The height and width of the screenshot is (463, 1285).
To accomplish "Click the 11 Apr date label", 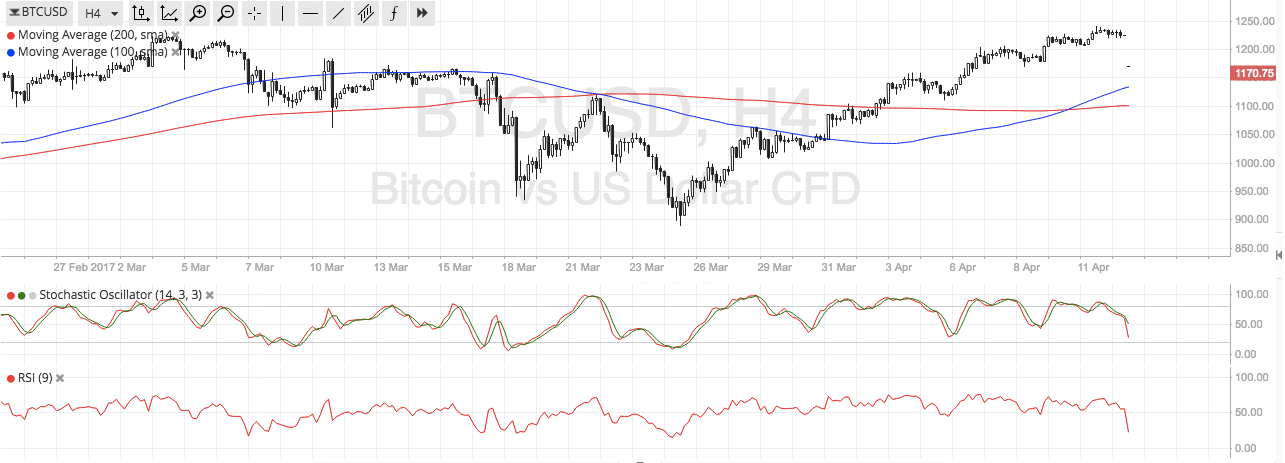I will [1093, 268].
